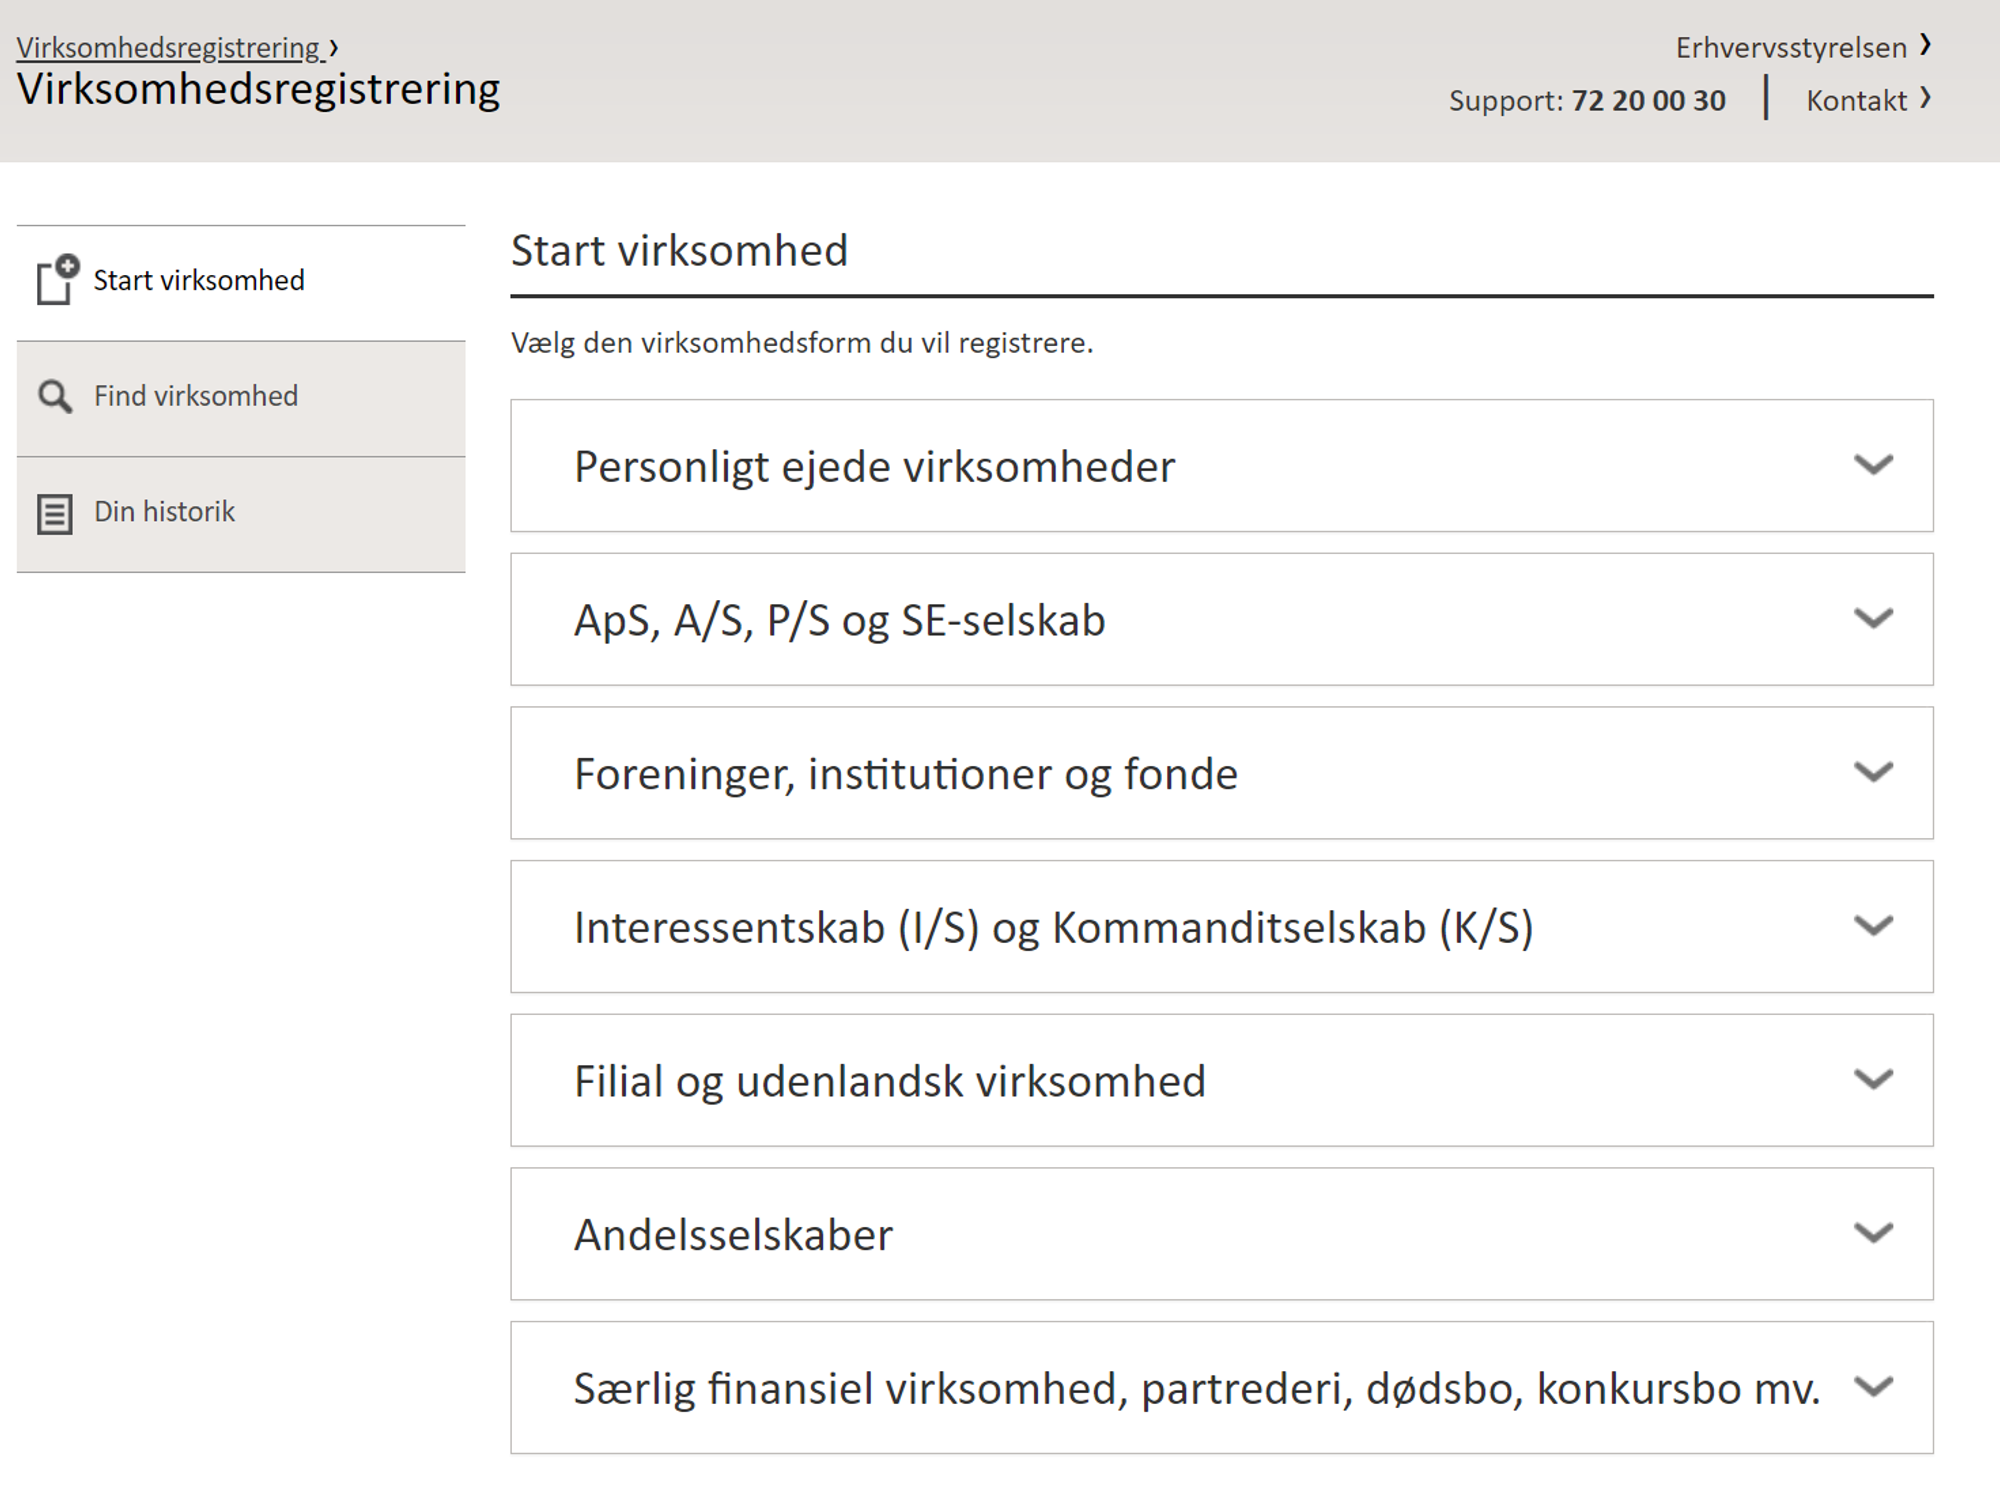Click the Din historik list icon
Image resolution: width=2000 pixels, height=1489 pixels.
tap(54, 514)
